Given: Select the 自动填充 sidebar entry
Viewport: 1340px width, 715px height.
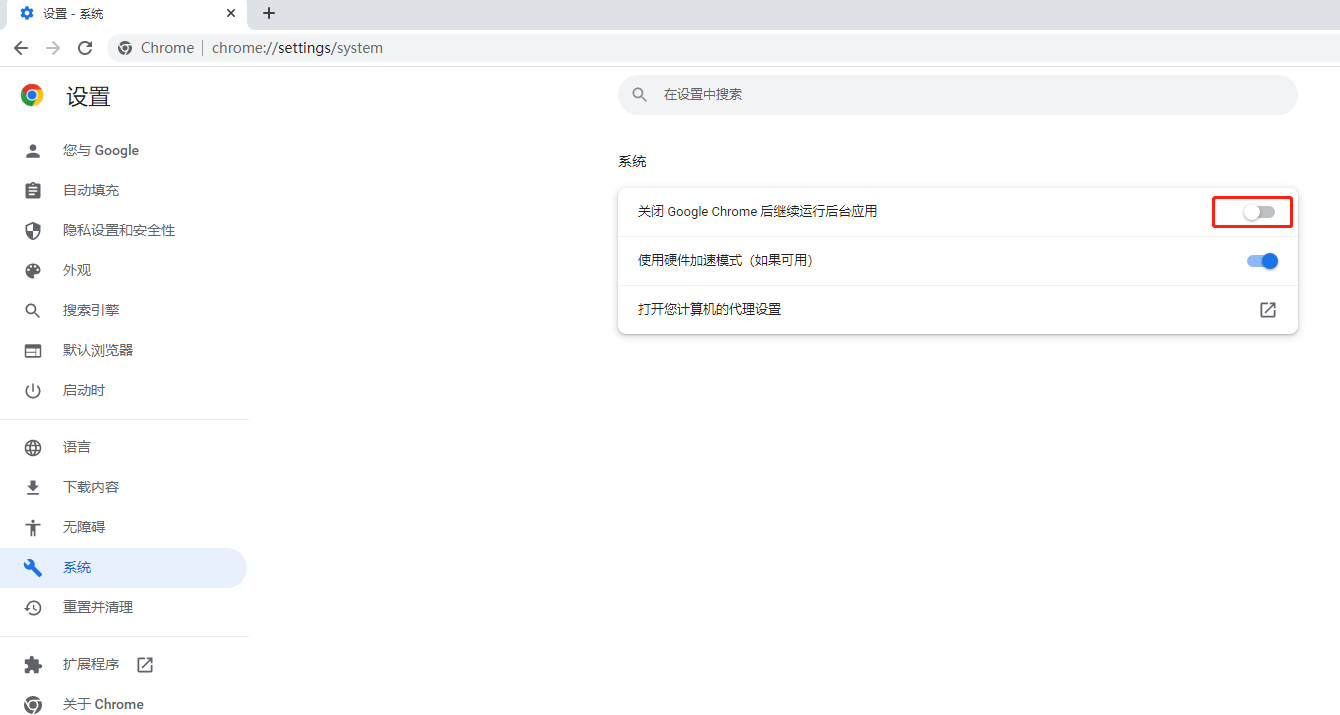Looking at the screenshot, I should 88,190.
